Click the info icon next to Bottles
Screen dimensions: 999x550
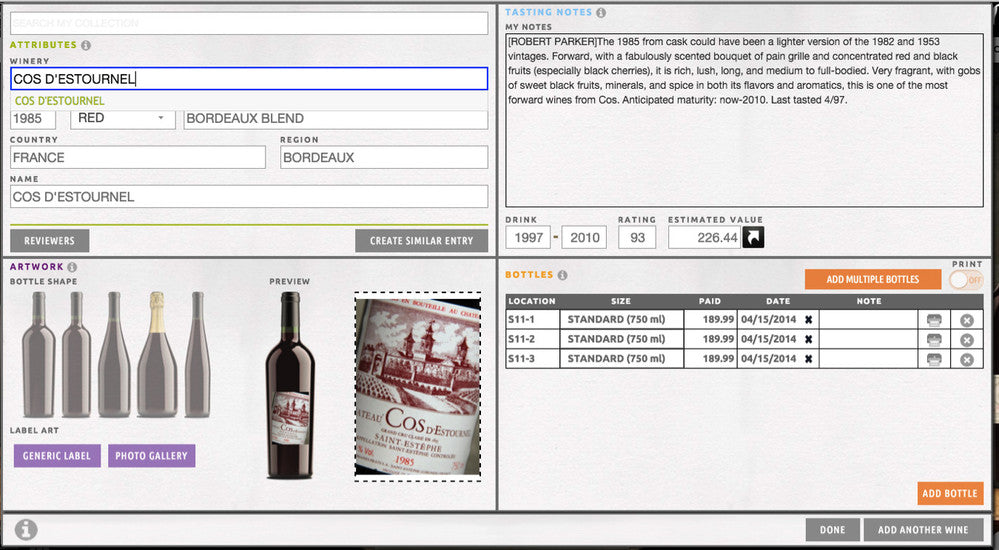pos(562,275)
